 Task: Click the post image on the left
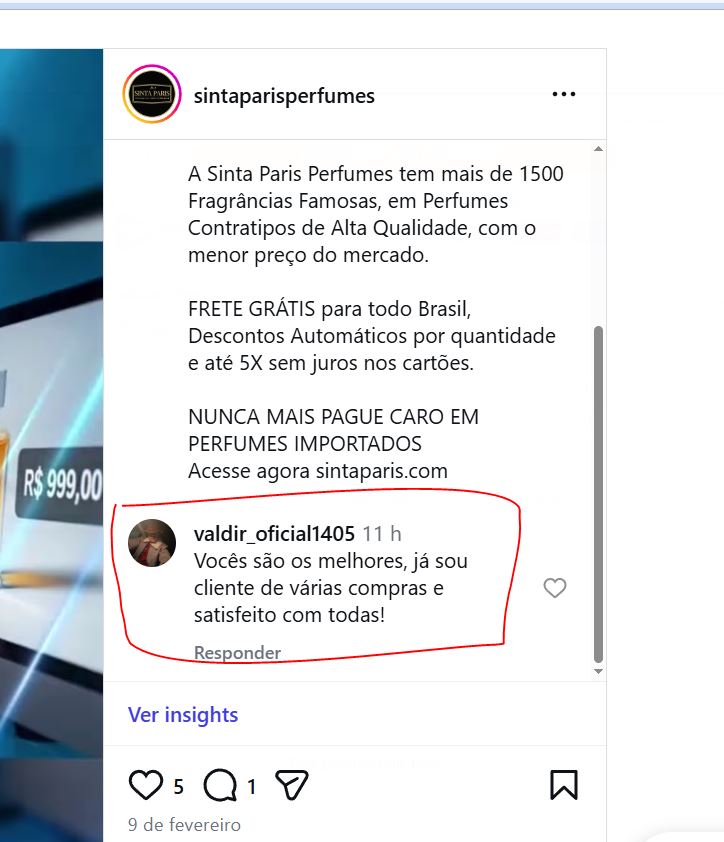coord(52,445)
